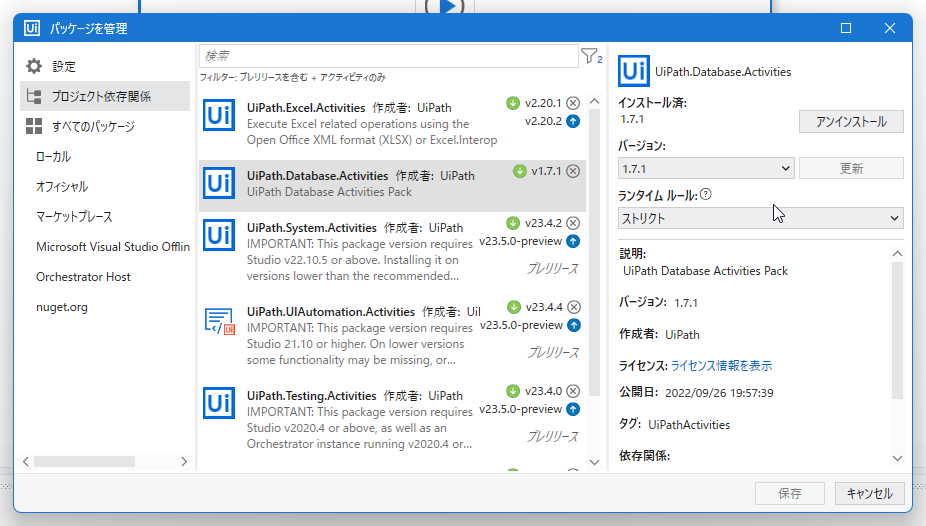Click the UiPath.System.Activities package logo

219,235
